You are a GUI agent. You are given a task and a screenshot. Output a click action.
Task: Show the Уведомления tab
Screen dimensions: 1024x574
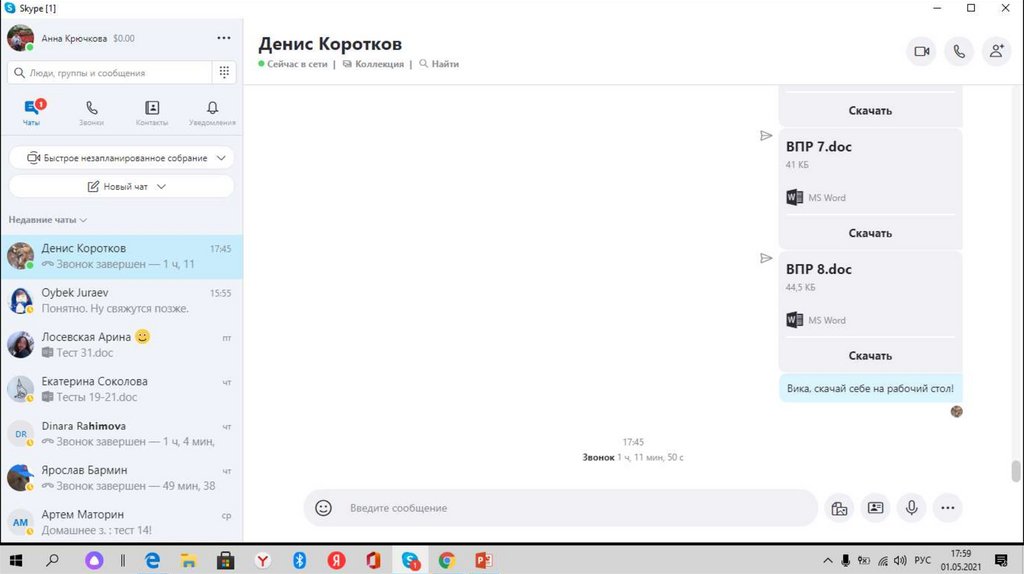pyautogui.click(x=212, y=113)
